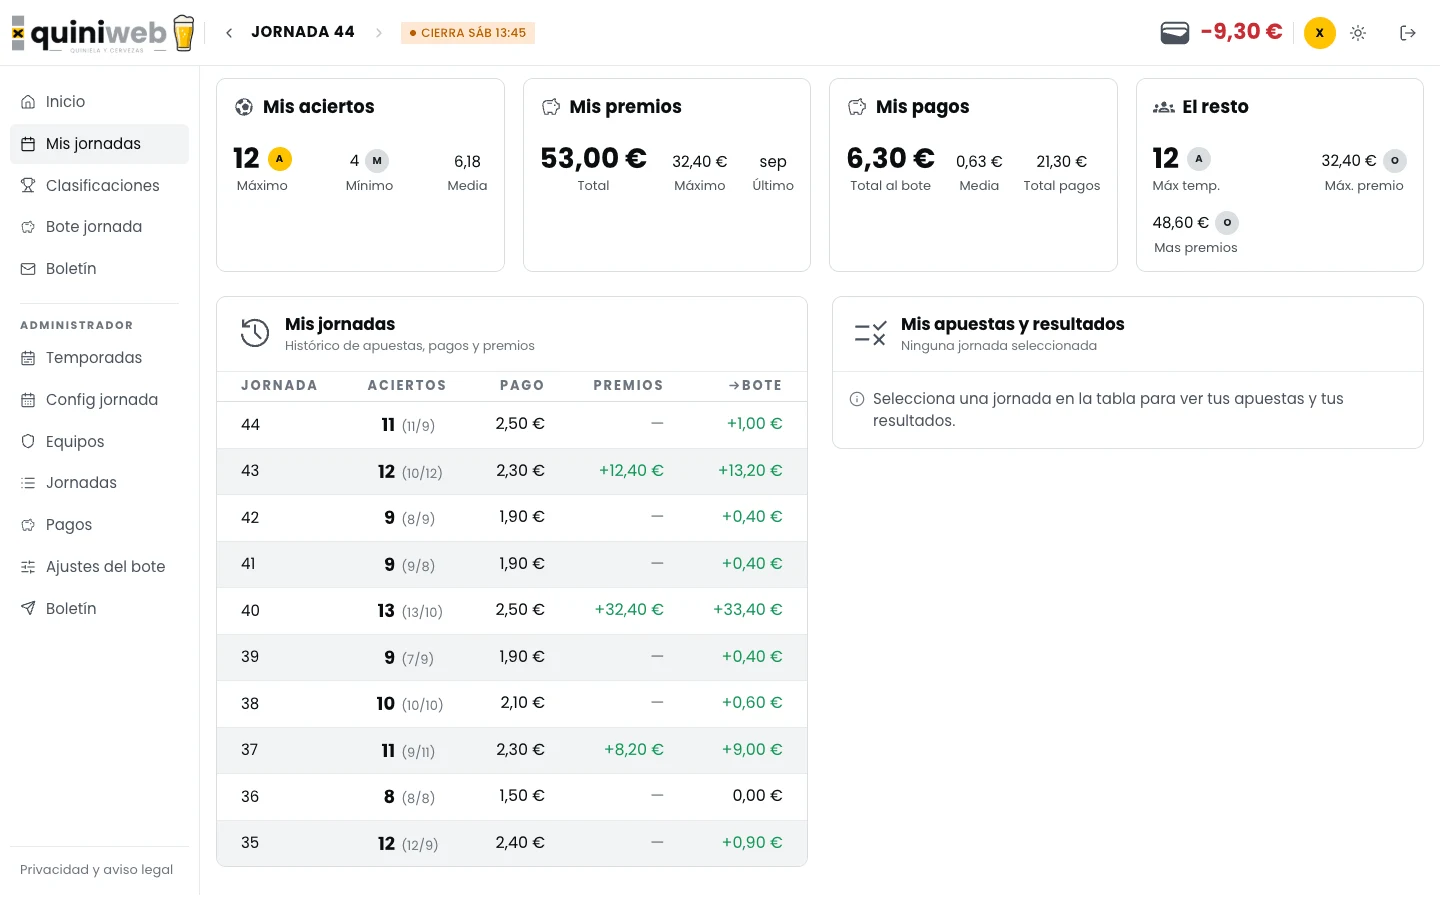
Task: Go to Config jornada
Action: (99, 400)
